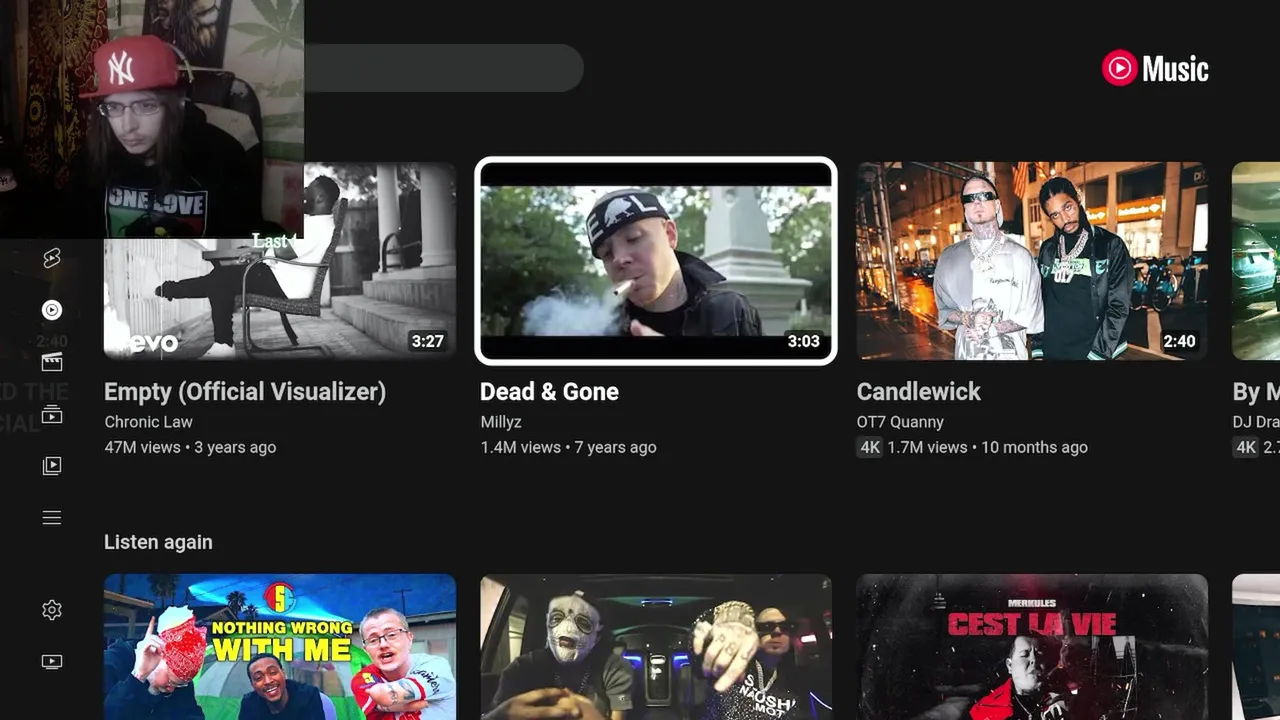
Task: Open Shorts from the sidebar
Action: tap(52, 259)
